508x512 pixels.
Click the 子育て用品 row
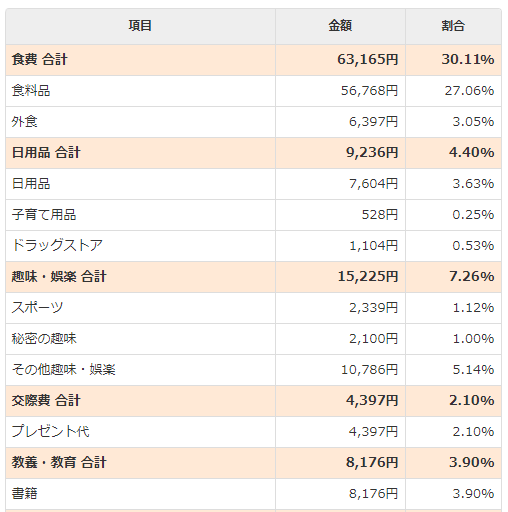253,215
